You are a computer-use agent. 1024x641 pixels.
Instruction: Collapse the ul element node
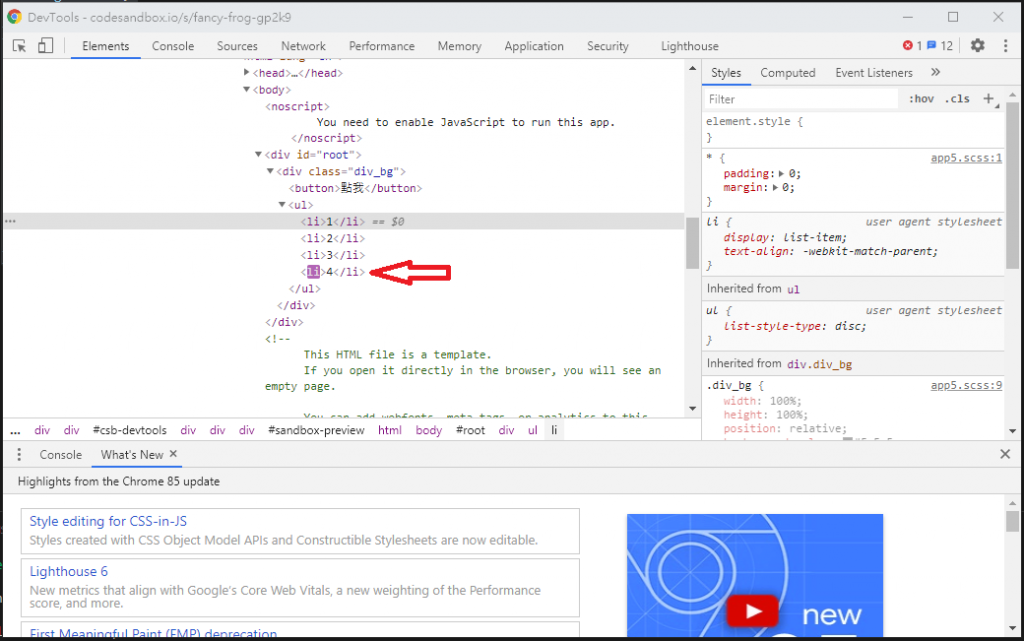(x=282, y=204)
